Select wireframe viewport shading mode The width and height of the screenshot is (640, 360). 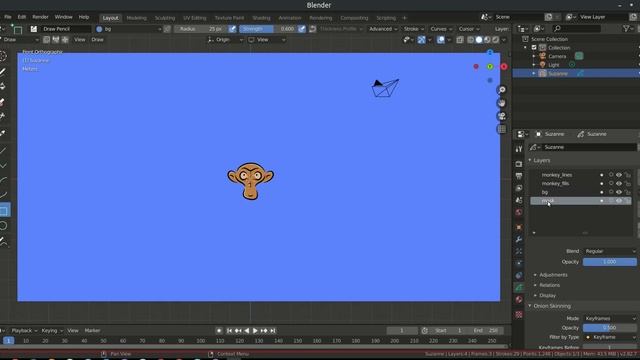tap(471, 40)
